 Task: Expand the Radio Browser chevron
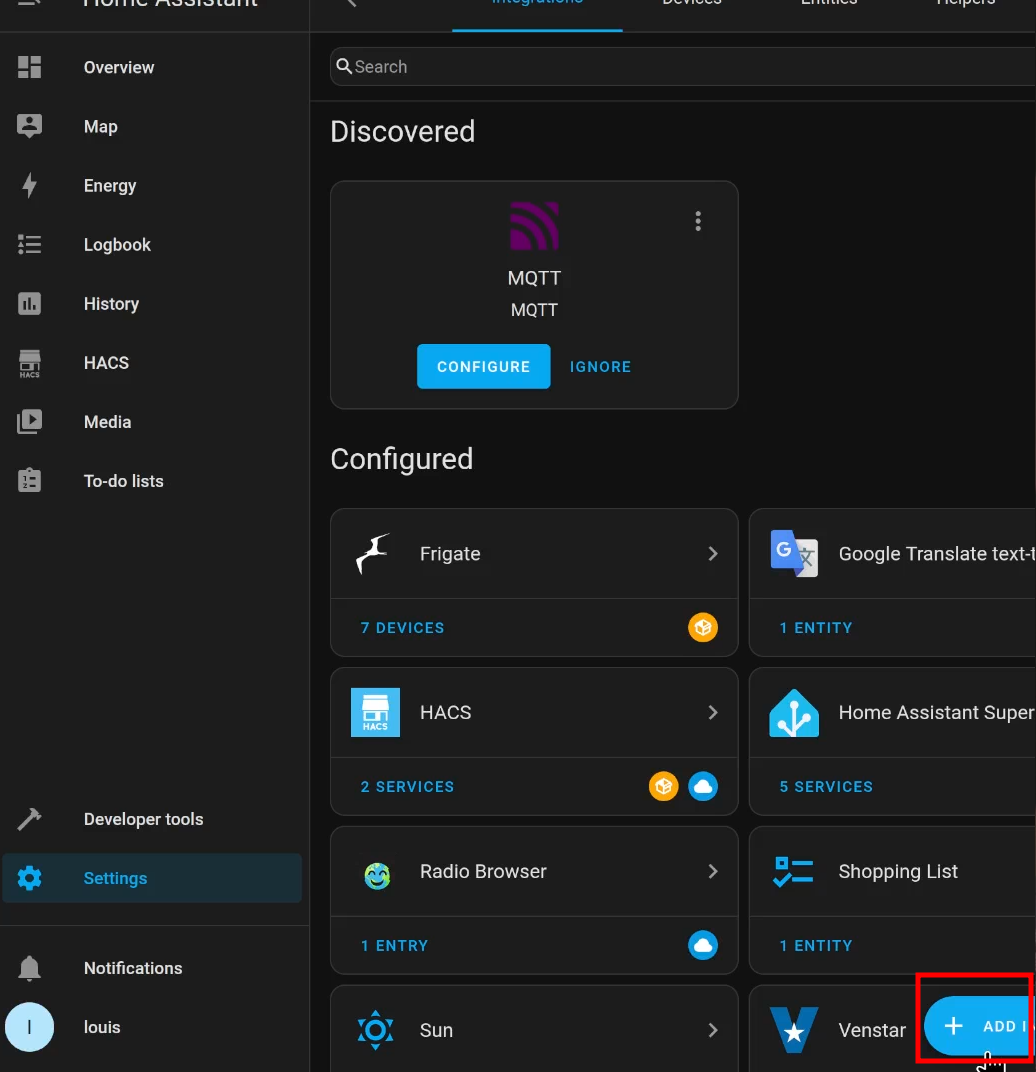point(713,871)
